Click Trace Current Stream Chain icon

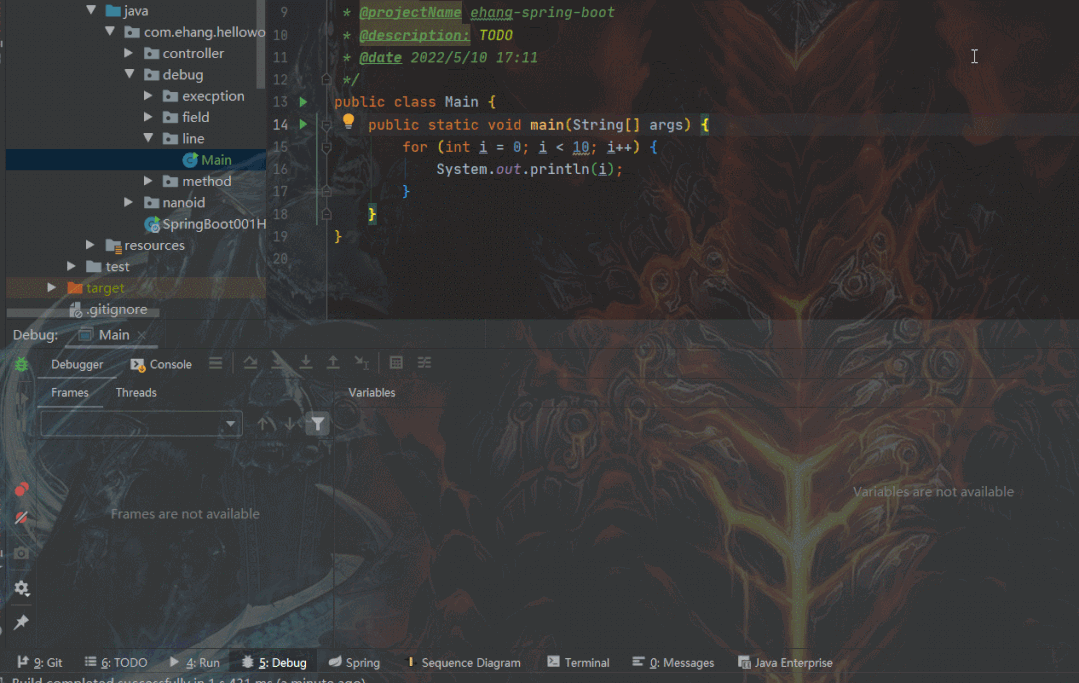(x=424, y=362)
